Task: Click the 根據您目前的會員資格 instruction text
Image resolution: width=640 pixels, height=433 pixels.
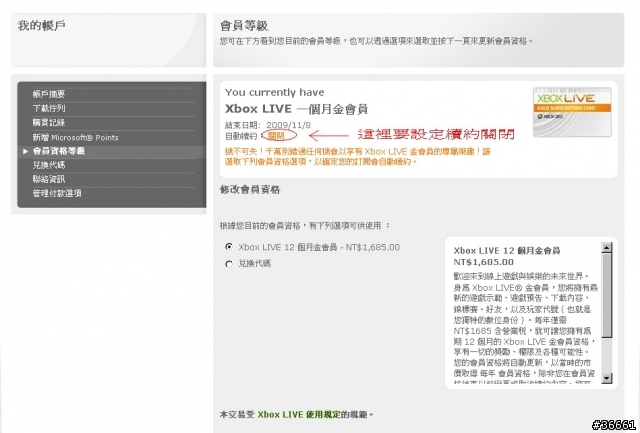Action: (304, 226)
